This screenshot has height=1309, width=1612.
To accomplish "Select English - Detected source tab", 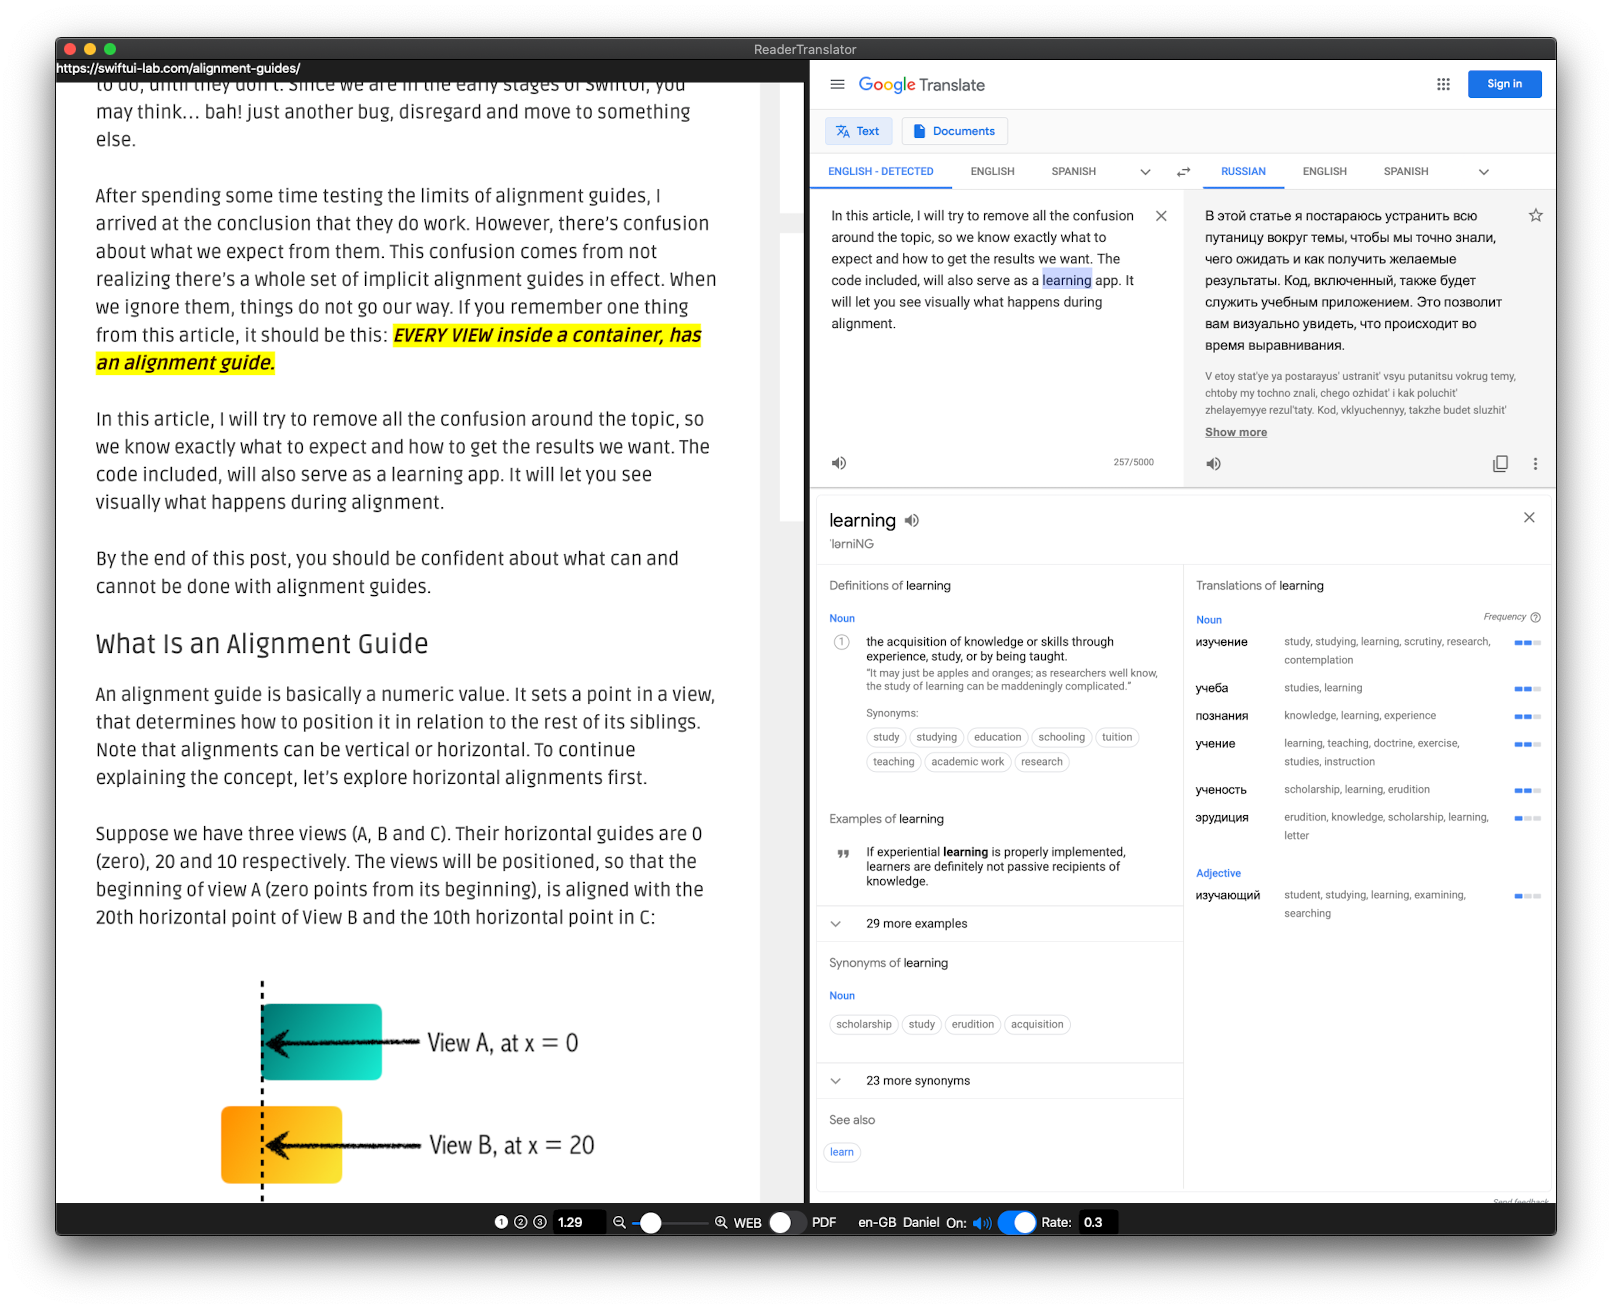I will coord(880,171).
